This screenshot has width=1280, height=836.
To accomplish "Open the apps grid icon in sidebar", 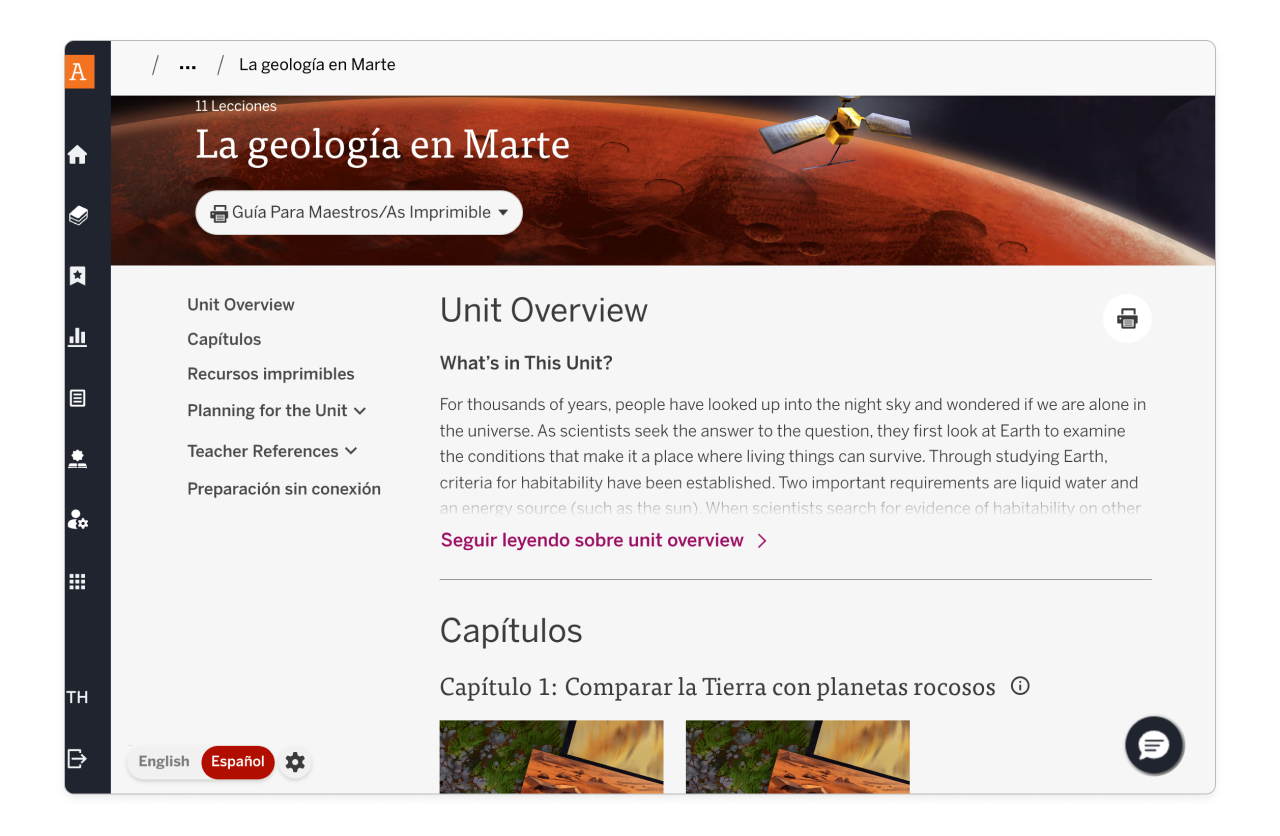I will (x=77, y=580).
